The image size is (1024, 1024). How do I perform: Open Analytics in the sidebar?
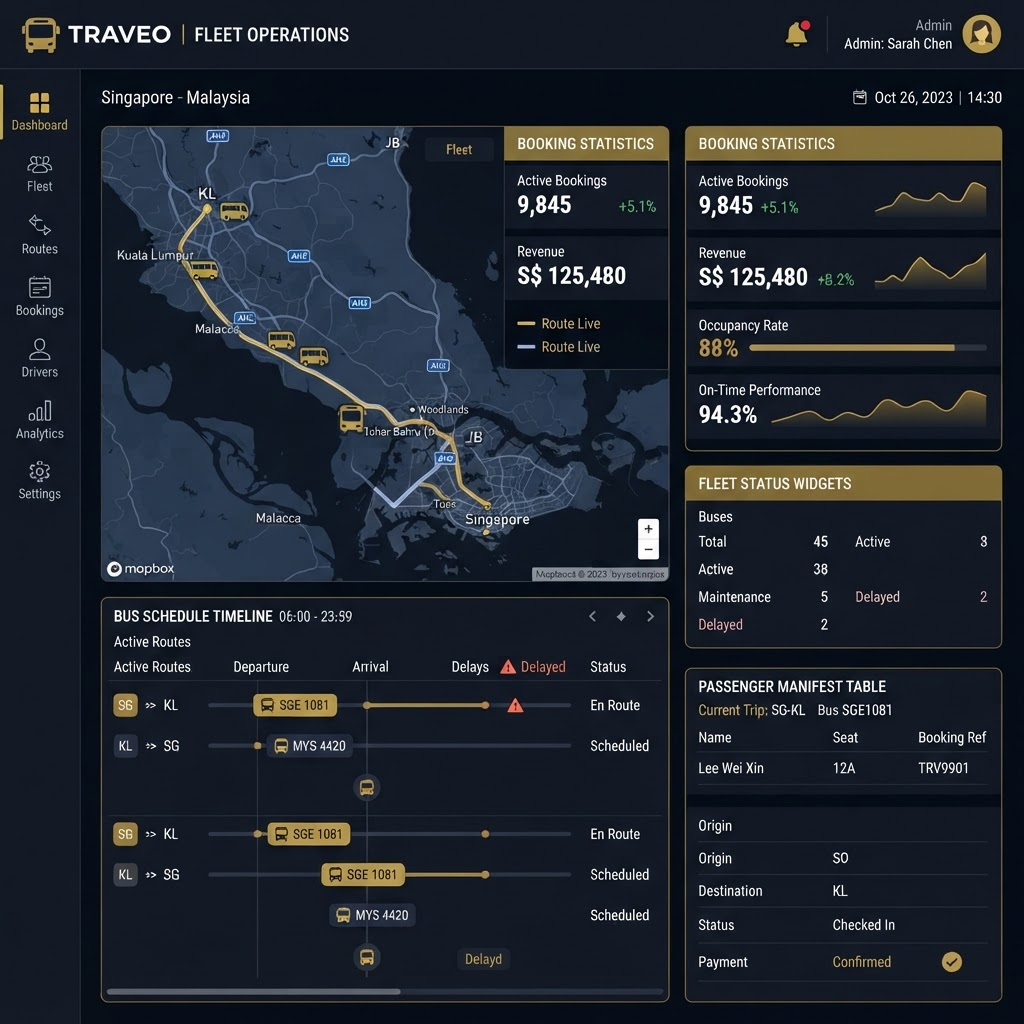pos(39,419)
